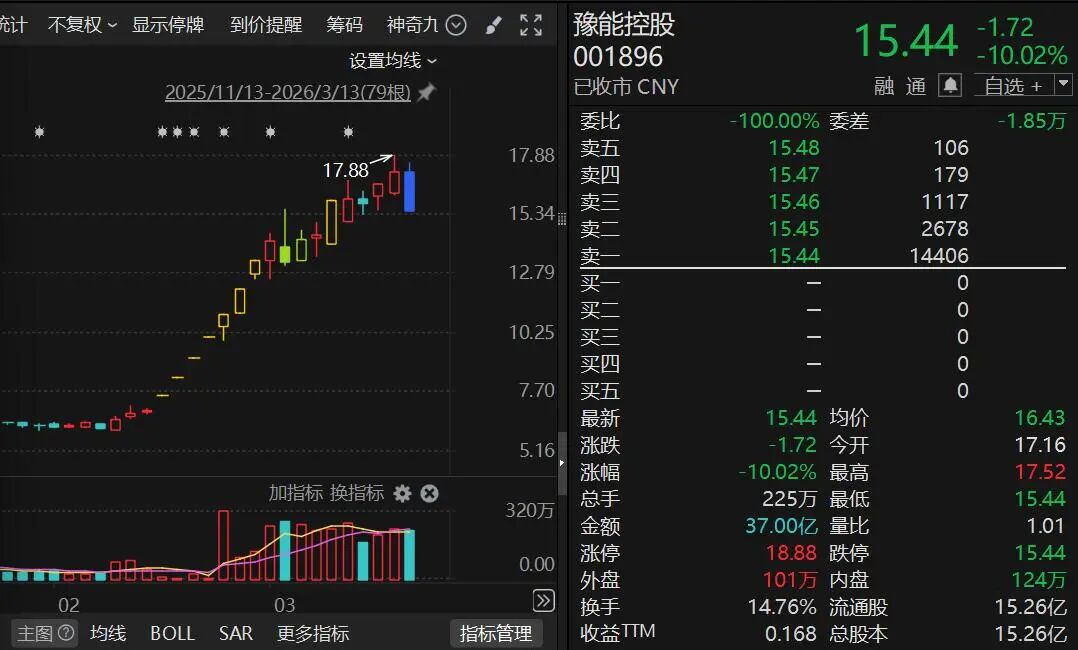
Task: Click the 2025/11/13-2026/3/13 date range link
Action: (290, 92)
